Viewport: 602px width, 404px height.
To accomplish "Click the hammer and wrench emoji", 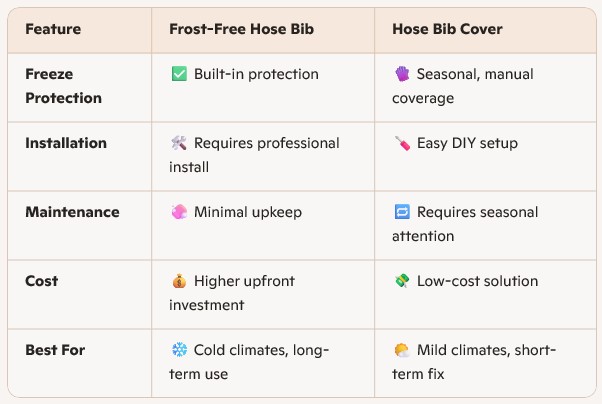I will point(180,144).
